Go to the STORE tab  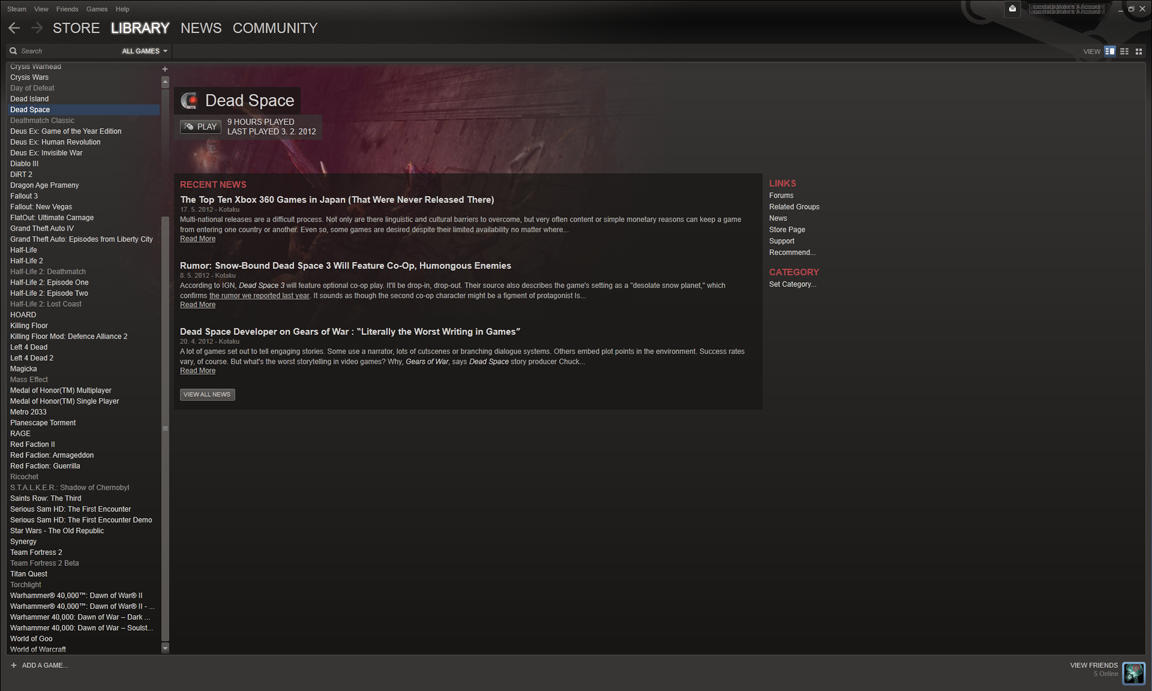(76, 28)
